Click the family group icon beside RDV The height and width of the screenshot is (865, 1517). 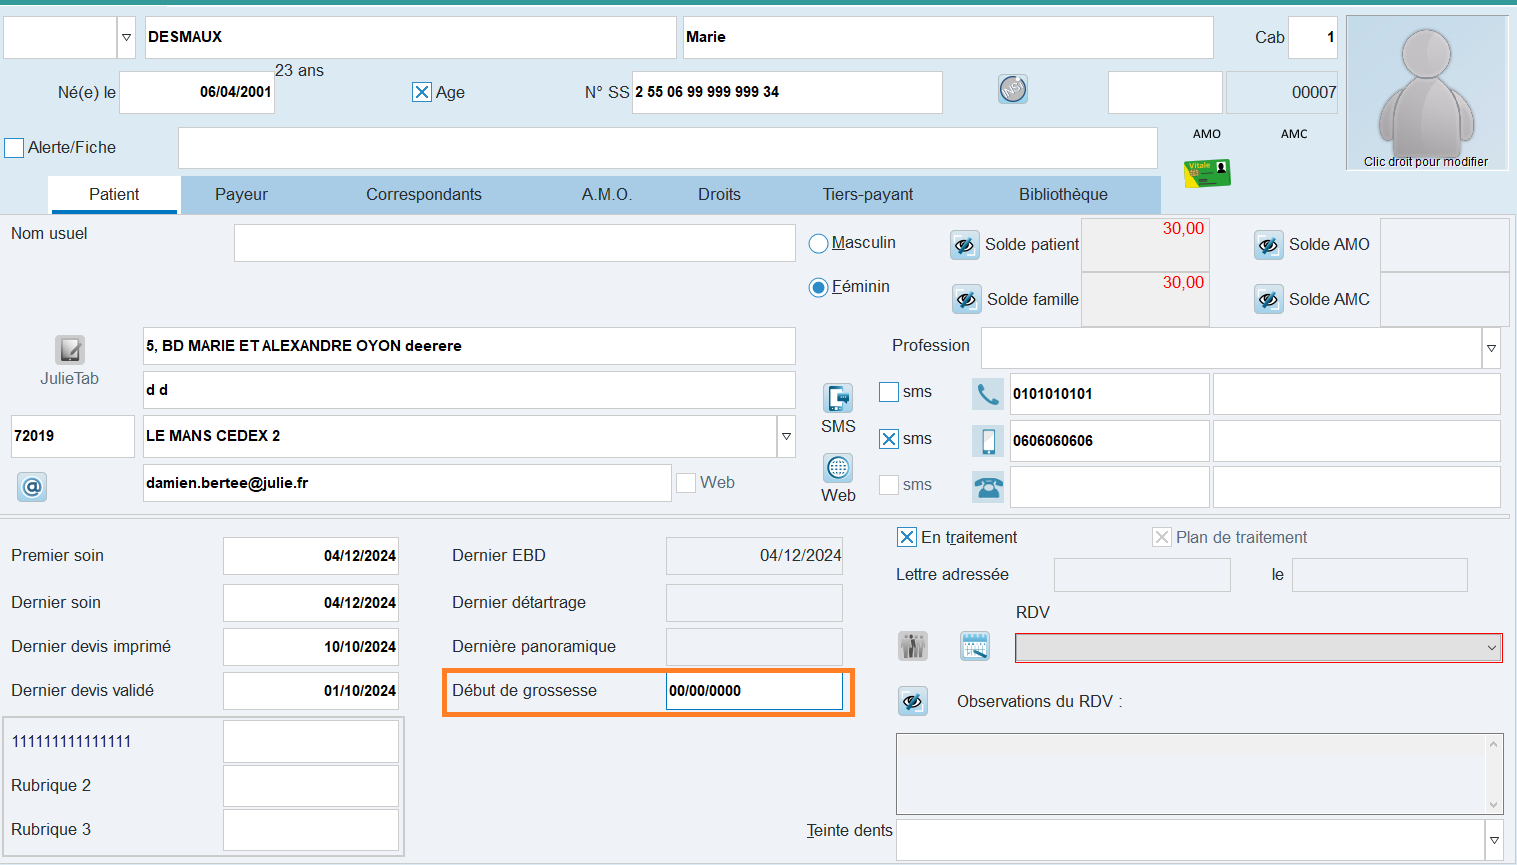click(x=913, y=646)
